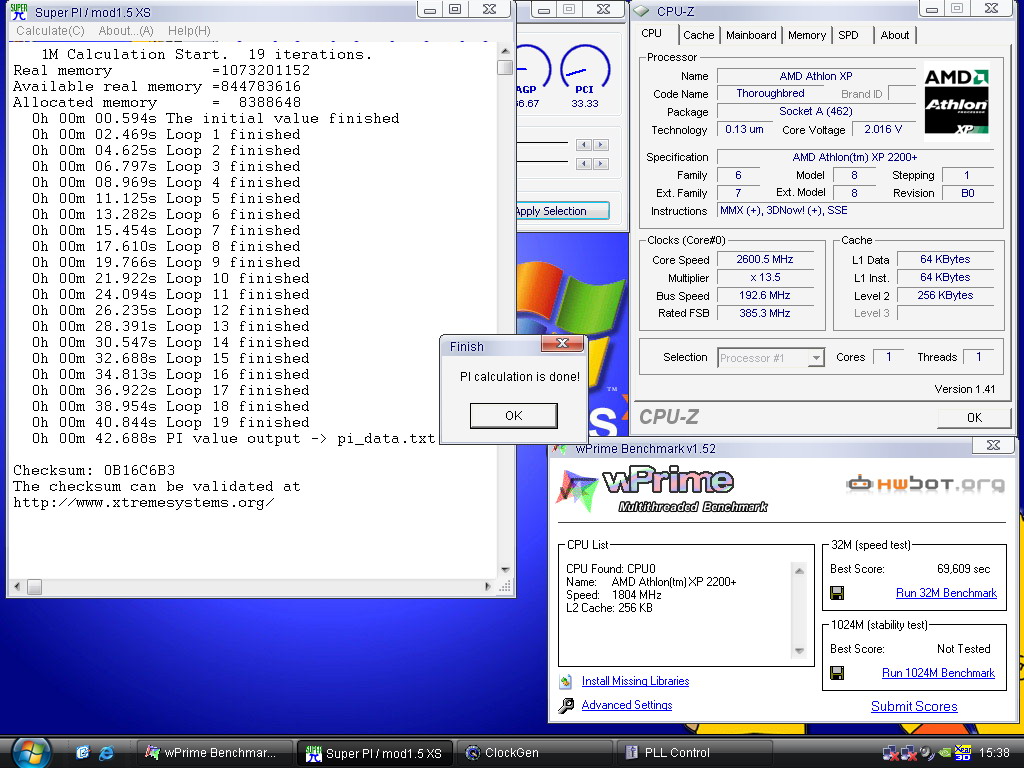Click the wPrime logo graphic
This screenshot has height=768, width=1024.
coord(661,490)
